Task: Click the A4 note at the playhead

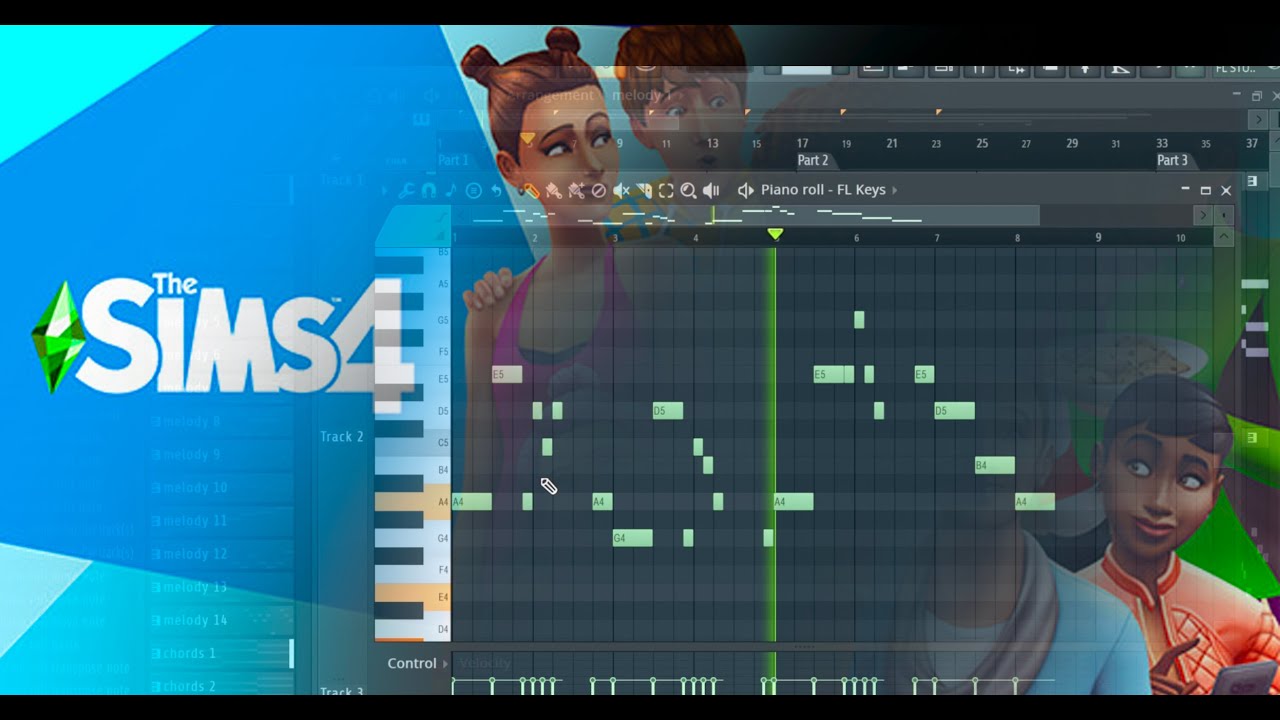Action: [794, 502]
